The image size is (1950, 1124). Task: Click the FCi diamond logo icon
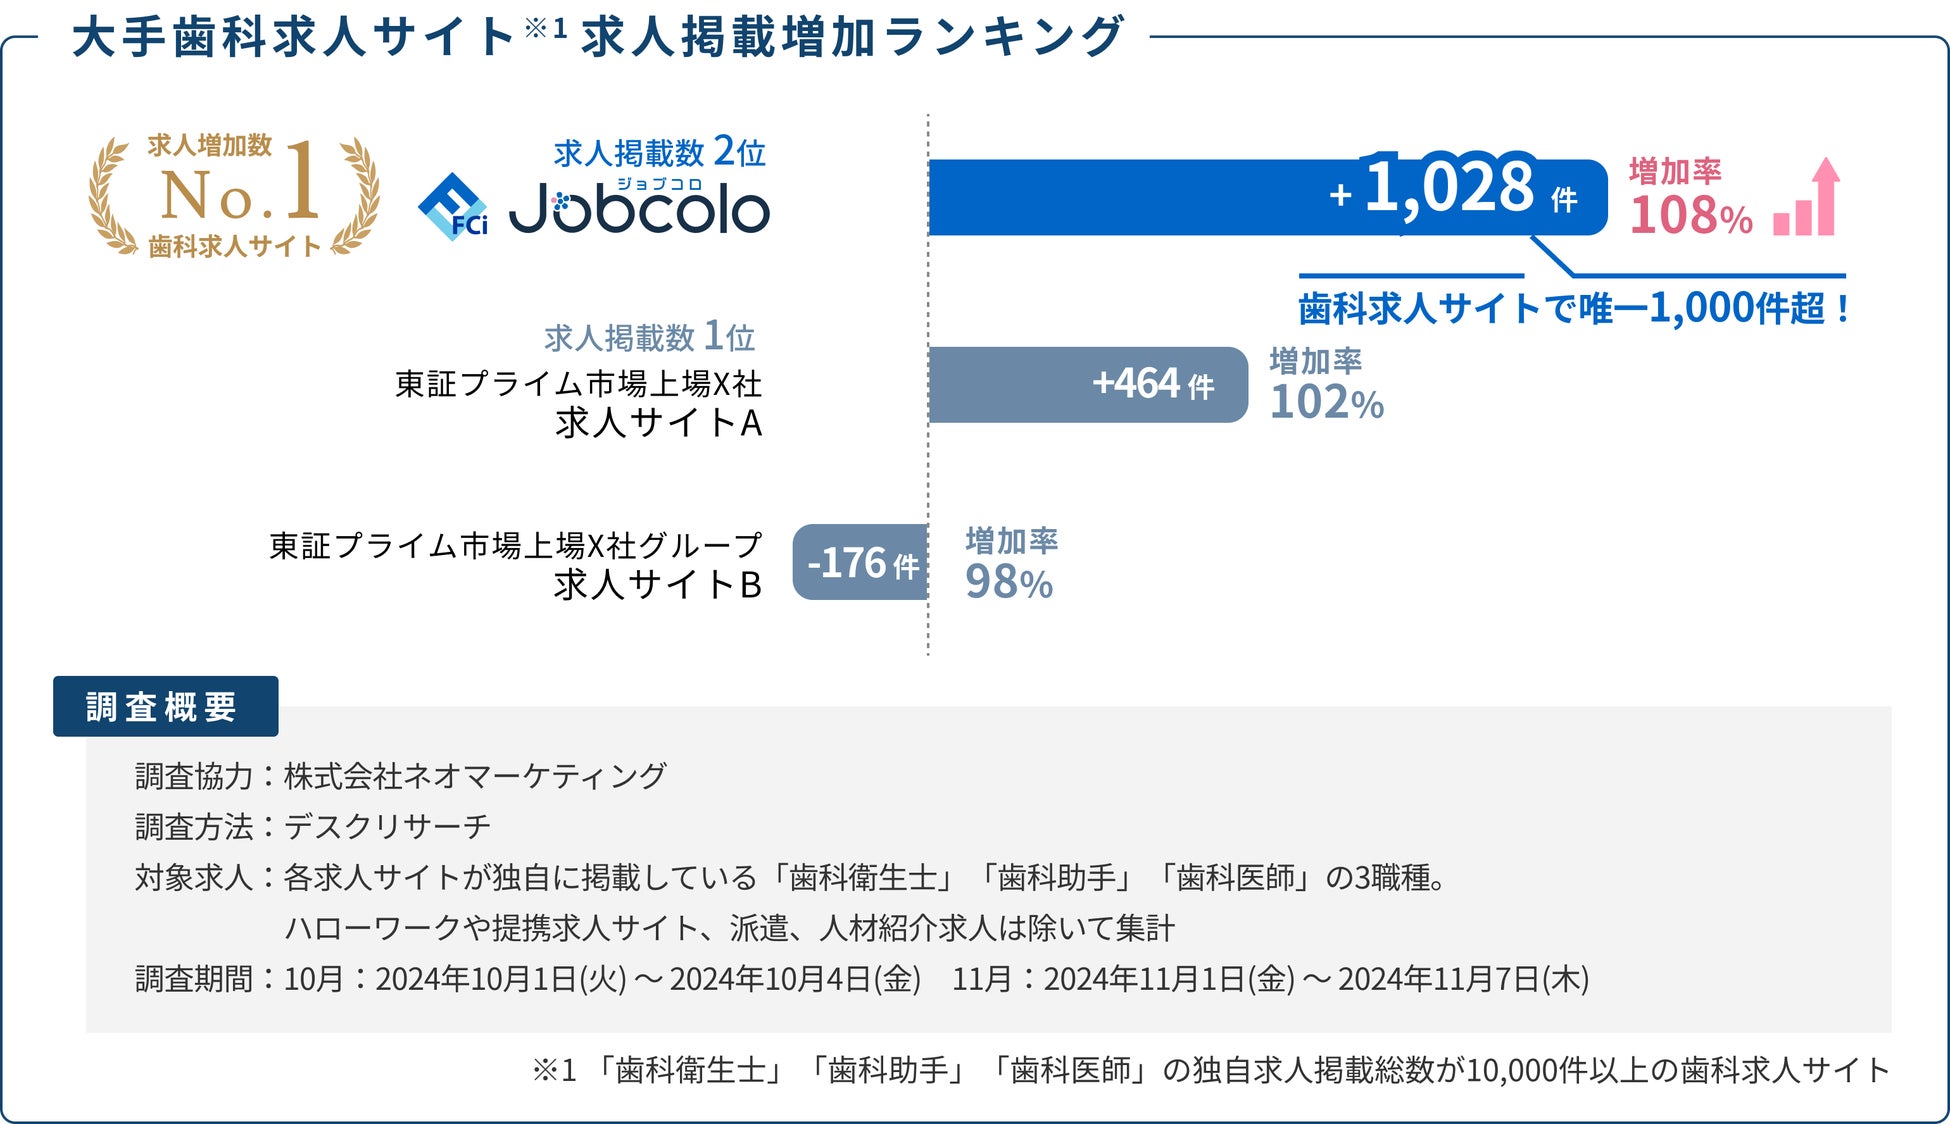[x=452, y=207]
